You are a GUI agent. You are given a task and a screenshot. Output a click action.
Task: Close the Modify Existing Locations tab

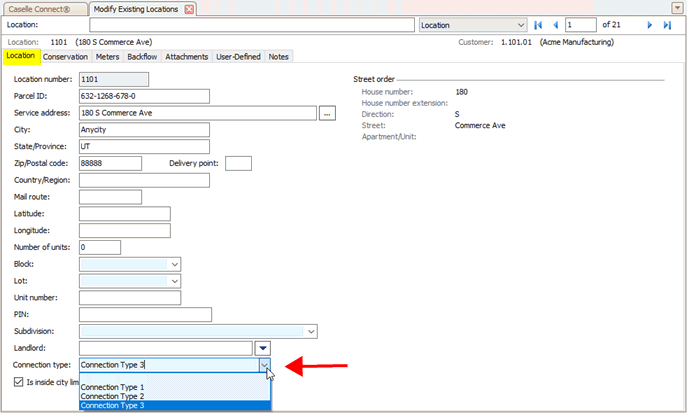coord(190,8)
